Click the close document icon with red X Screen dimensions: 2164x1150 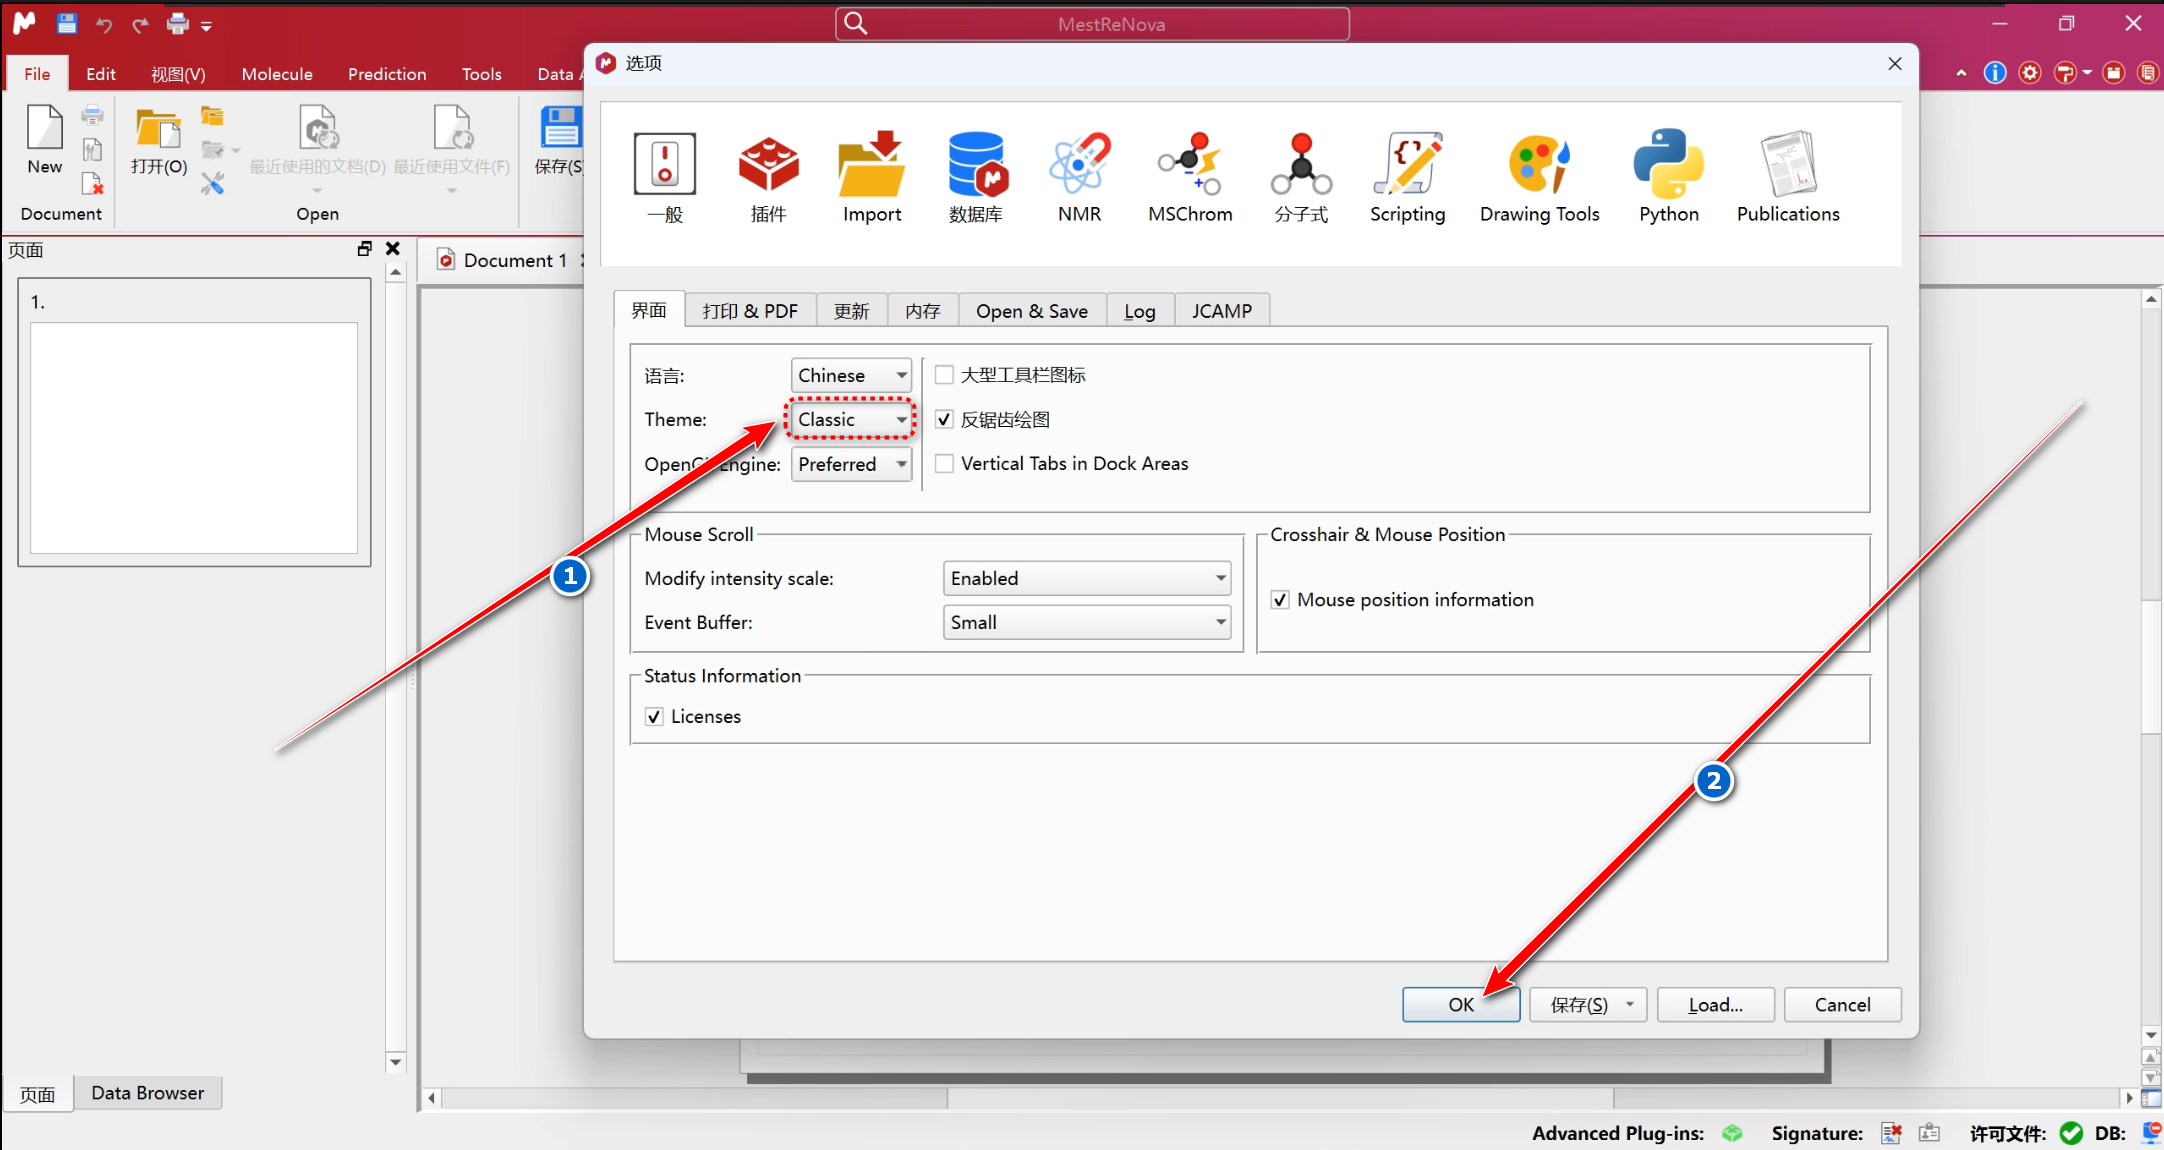tap(92, 184)
